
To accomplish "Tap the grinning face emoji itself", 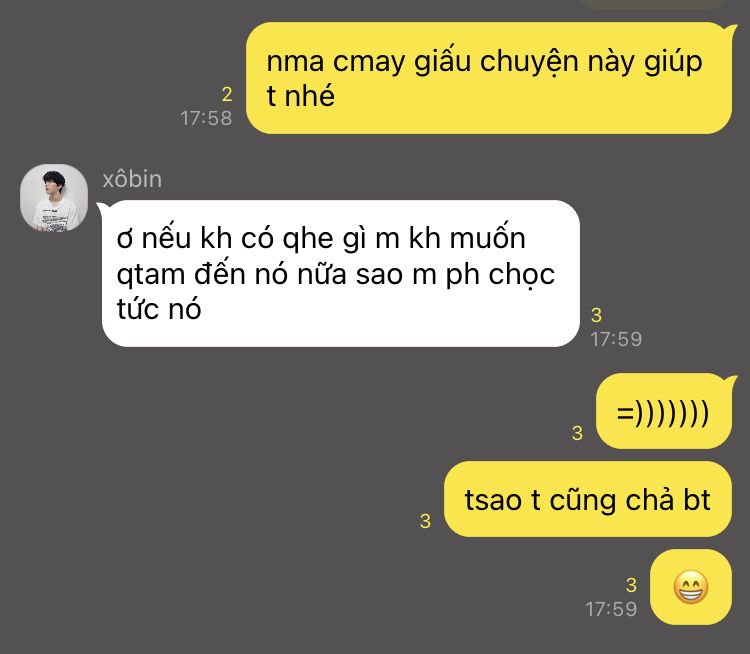I will [x=691, y=587].
